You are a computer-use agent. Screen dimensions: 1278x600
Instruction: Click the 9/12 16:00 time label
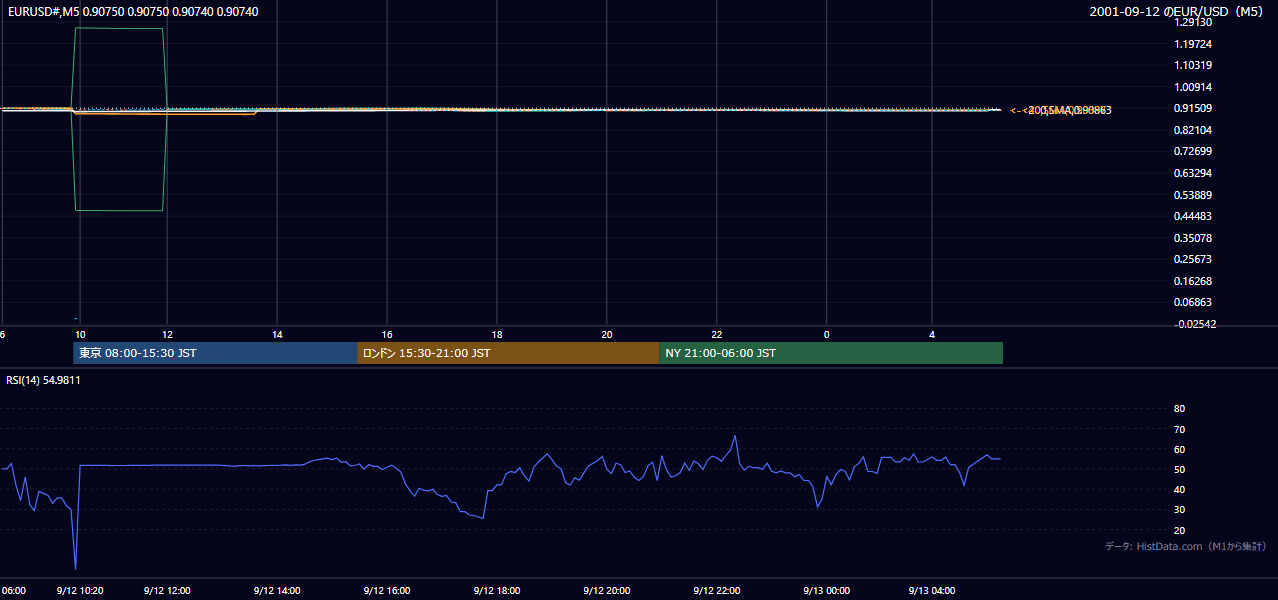tap(387, 590)
